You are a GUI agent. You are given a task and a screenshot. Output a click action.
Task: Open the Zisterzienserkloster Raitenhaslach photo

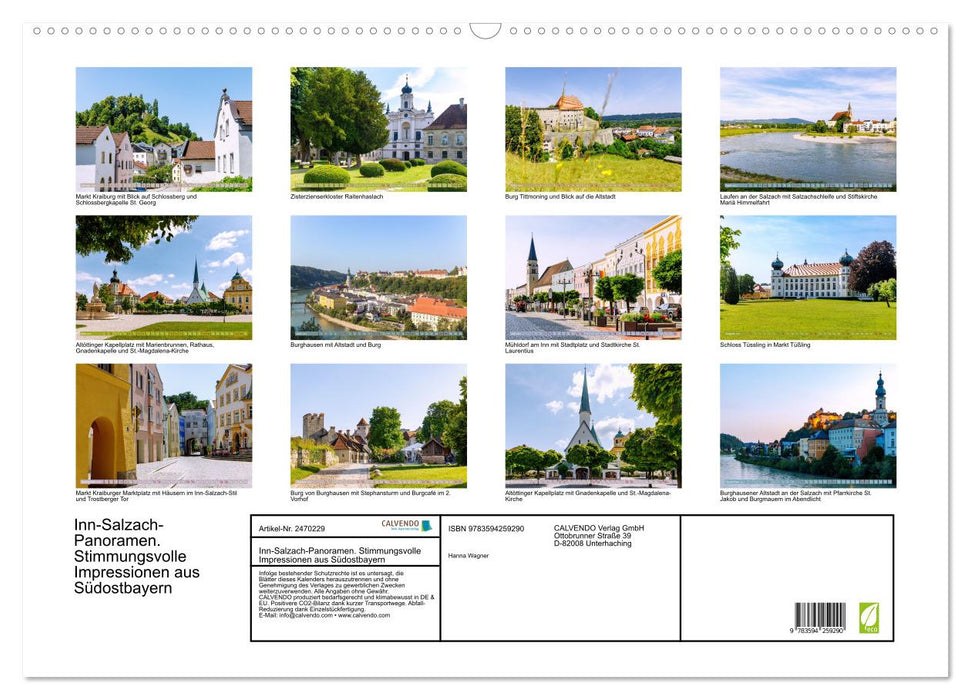378,129
